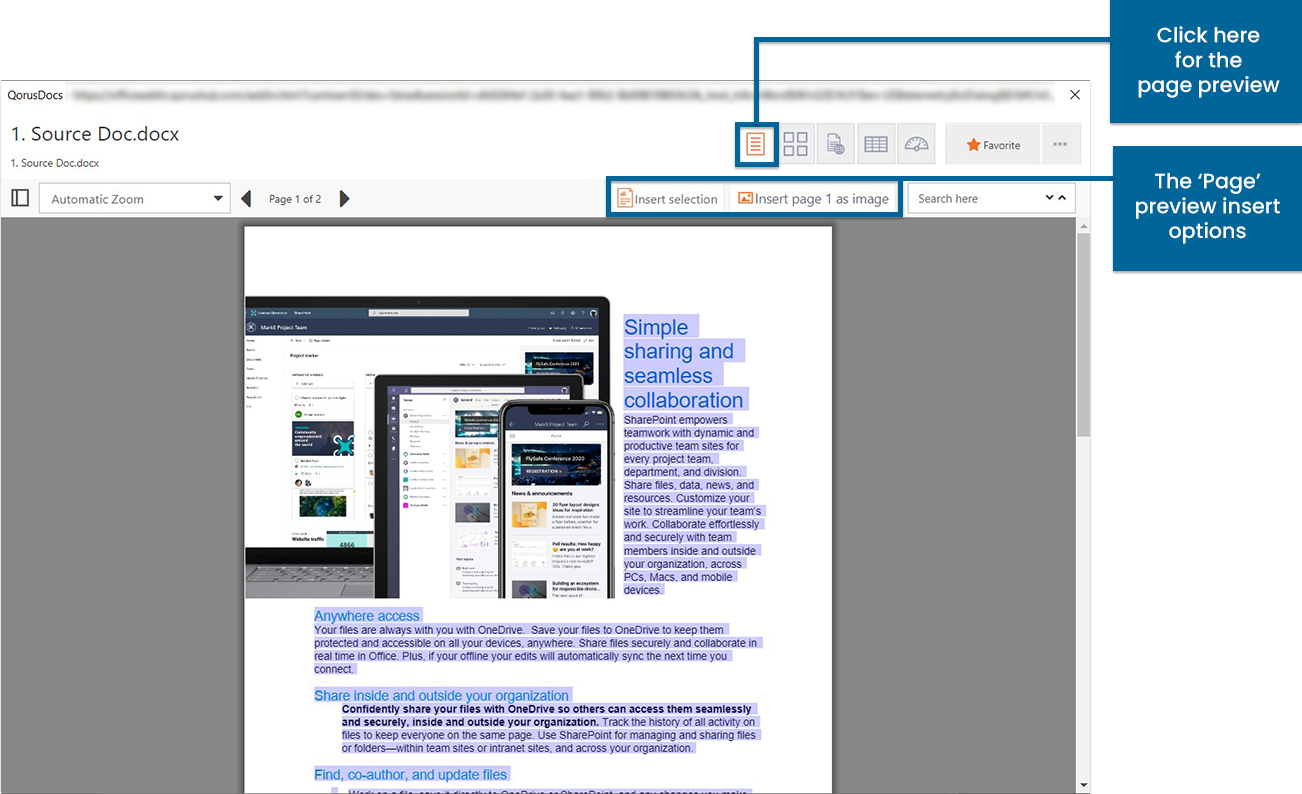1302x794 pixels.
Task: Click Insert page 1 as image
Action: tap(813, 199)
